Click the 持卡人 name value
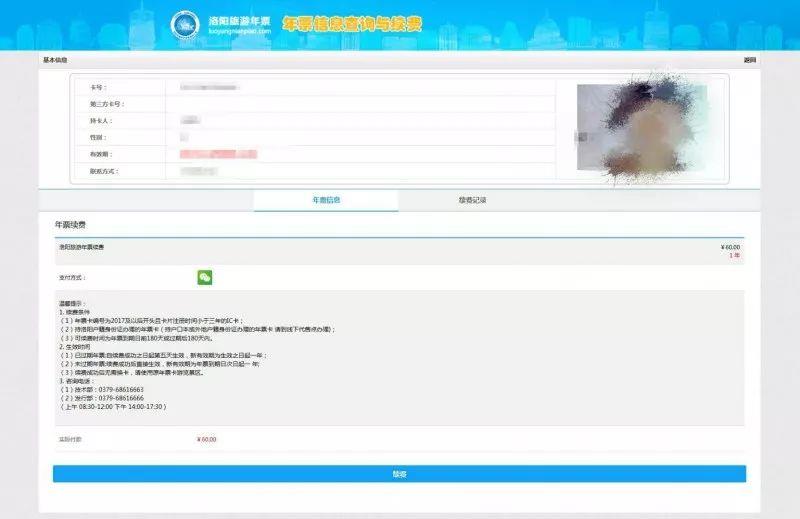 (x=189, y=121)
